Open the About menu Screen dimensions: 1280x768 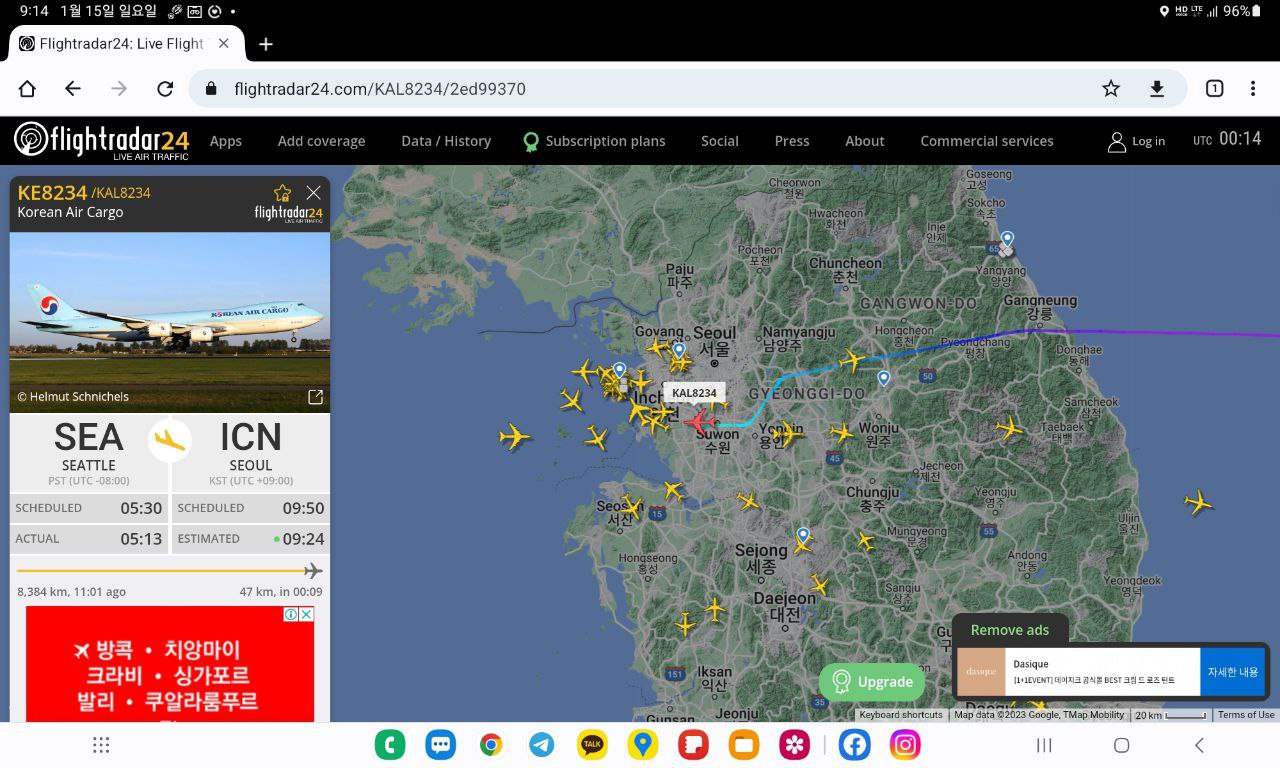tap(865, 141)
